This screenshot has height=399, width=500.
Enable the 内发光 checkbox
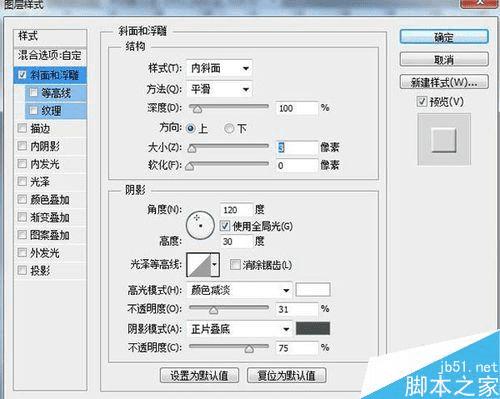22,163
